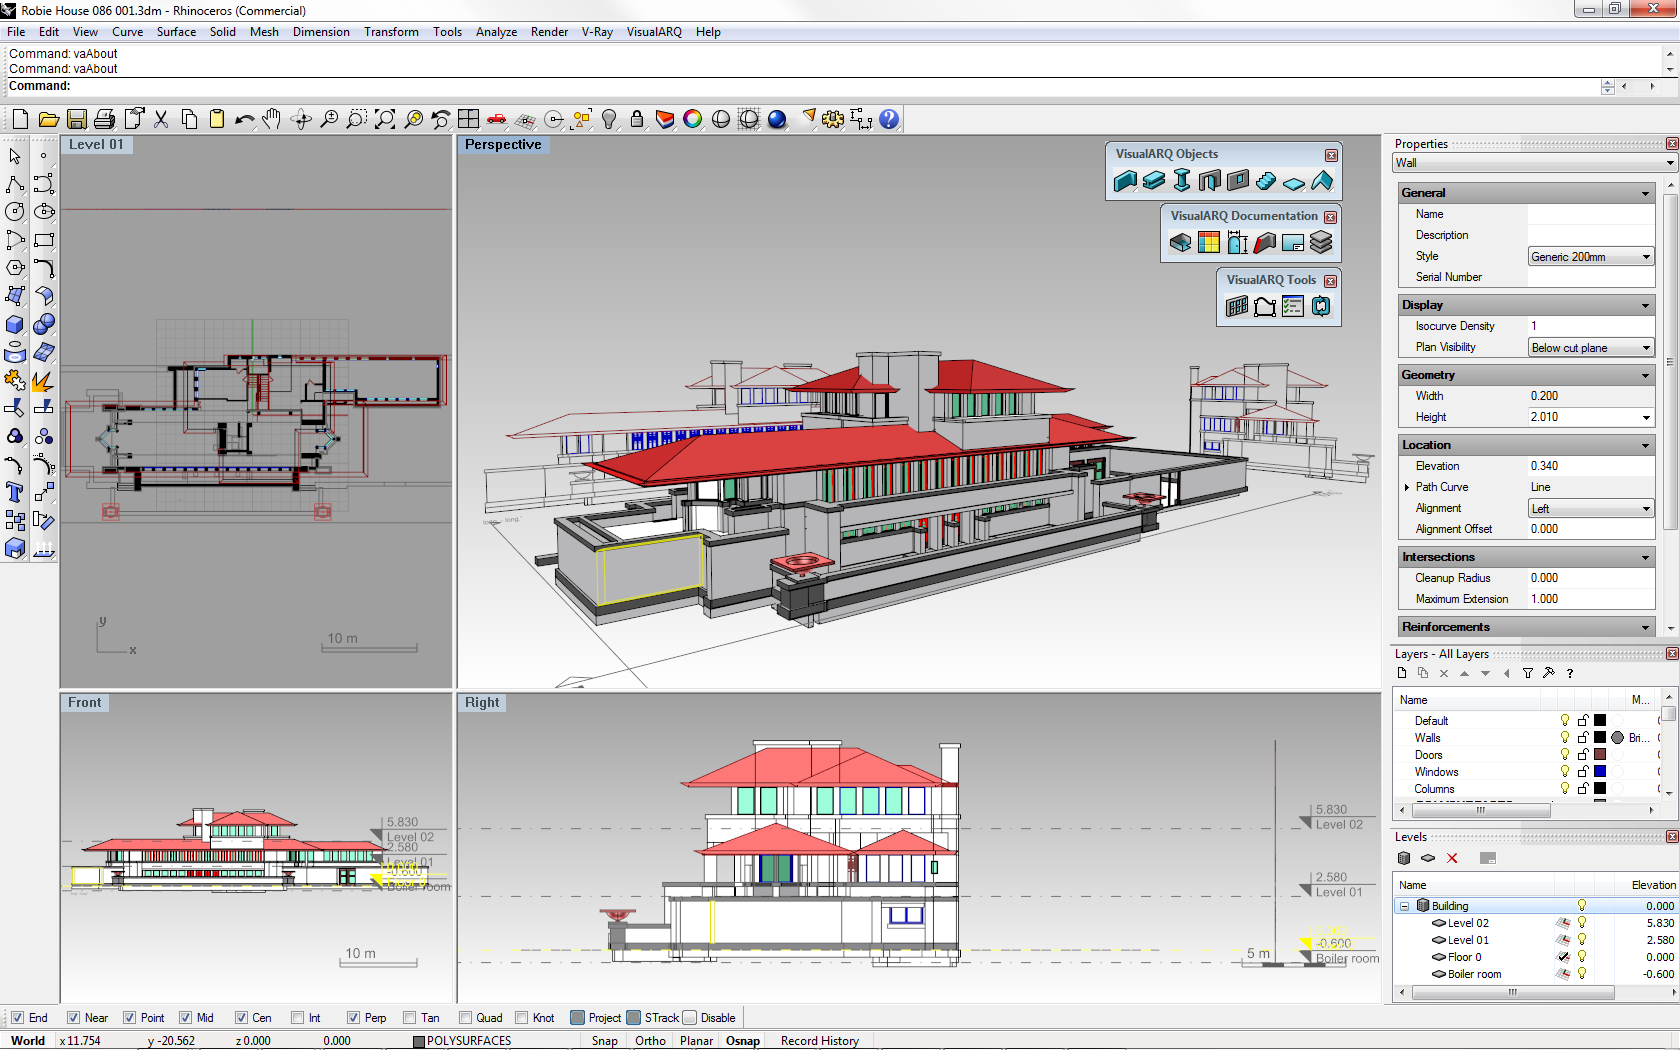Collapse the Building tree node in Levels
The width and height of the screenshot is (1680, 1050).
click(x=1404, y=906)
